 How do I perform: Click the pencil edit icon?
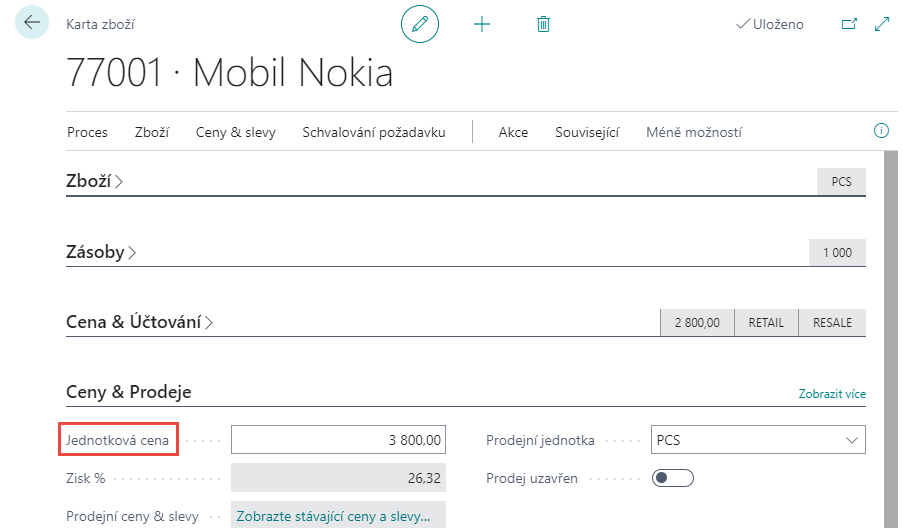[420, 24]
